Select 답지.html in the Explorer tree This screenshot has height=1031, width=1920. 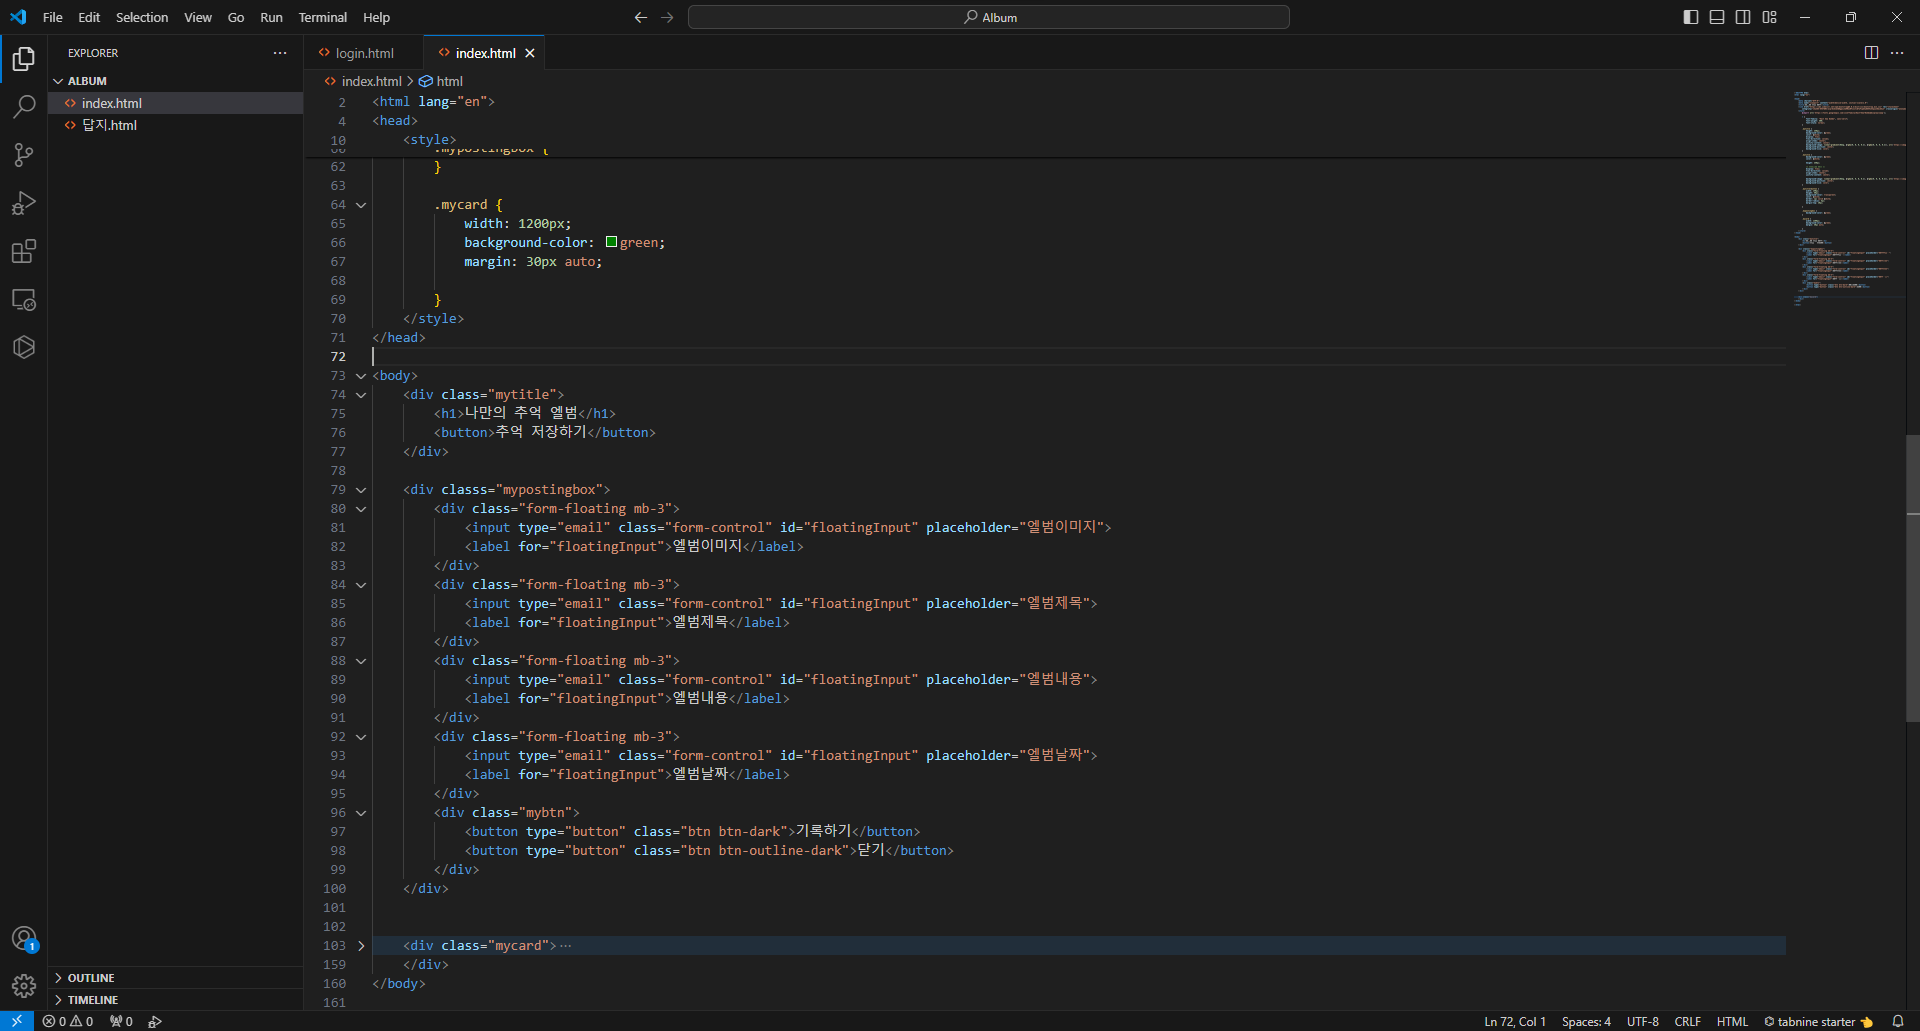[176, 125]
